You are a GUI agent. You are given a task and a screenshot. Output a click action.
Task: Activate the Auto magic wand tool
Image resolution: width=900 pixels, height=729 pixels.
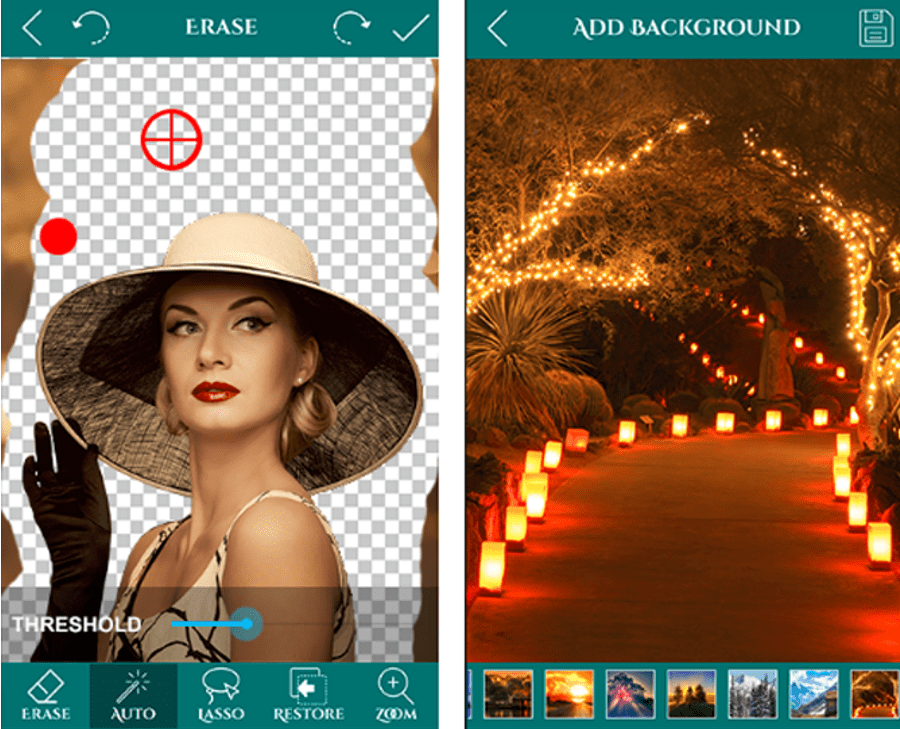(x=133, y=696)
